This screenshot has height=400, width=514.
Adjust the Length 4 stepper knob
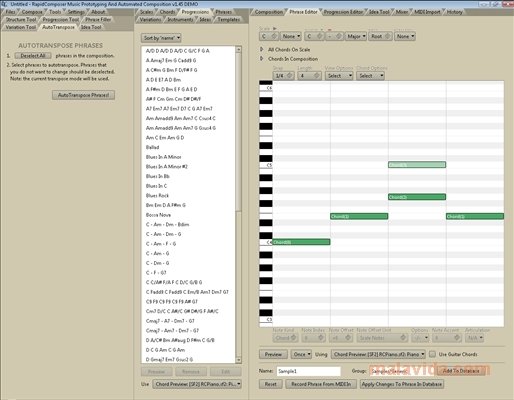[x=317, y=76]
